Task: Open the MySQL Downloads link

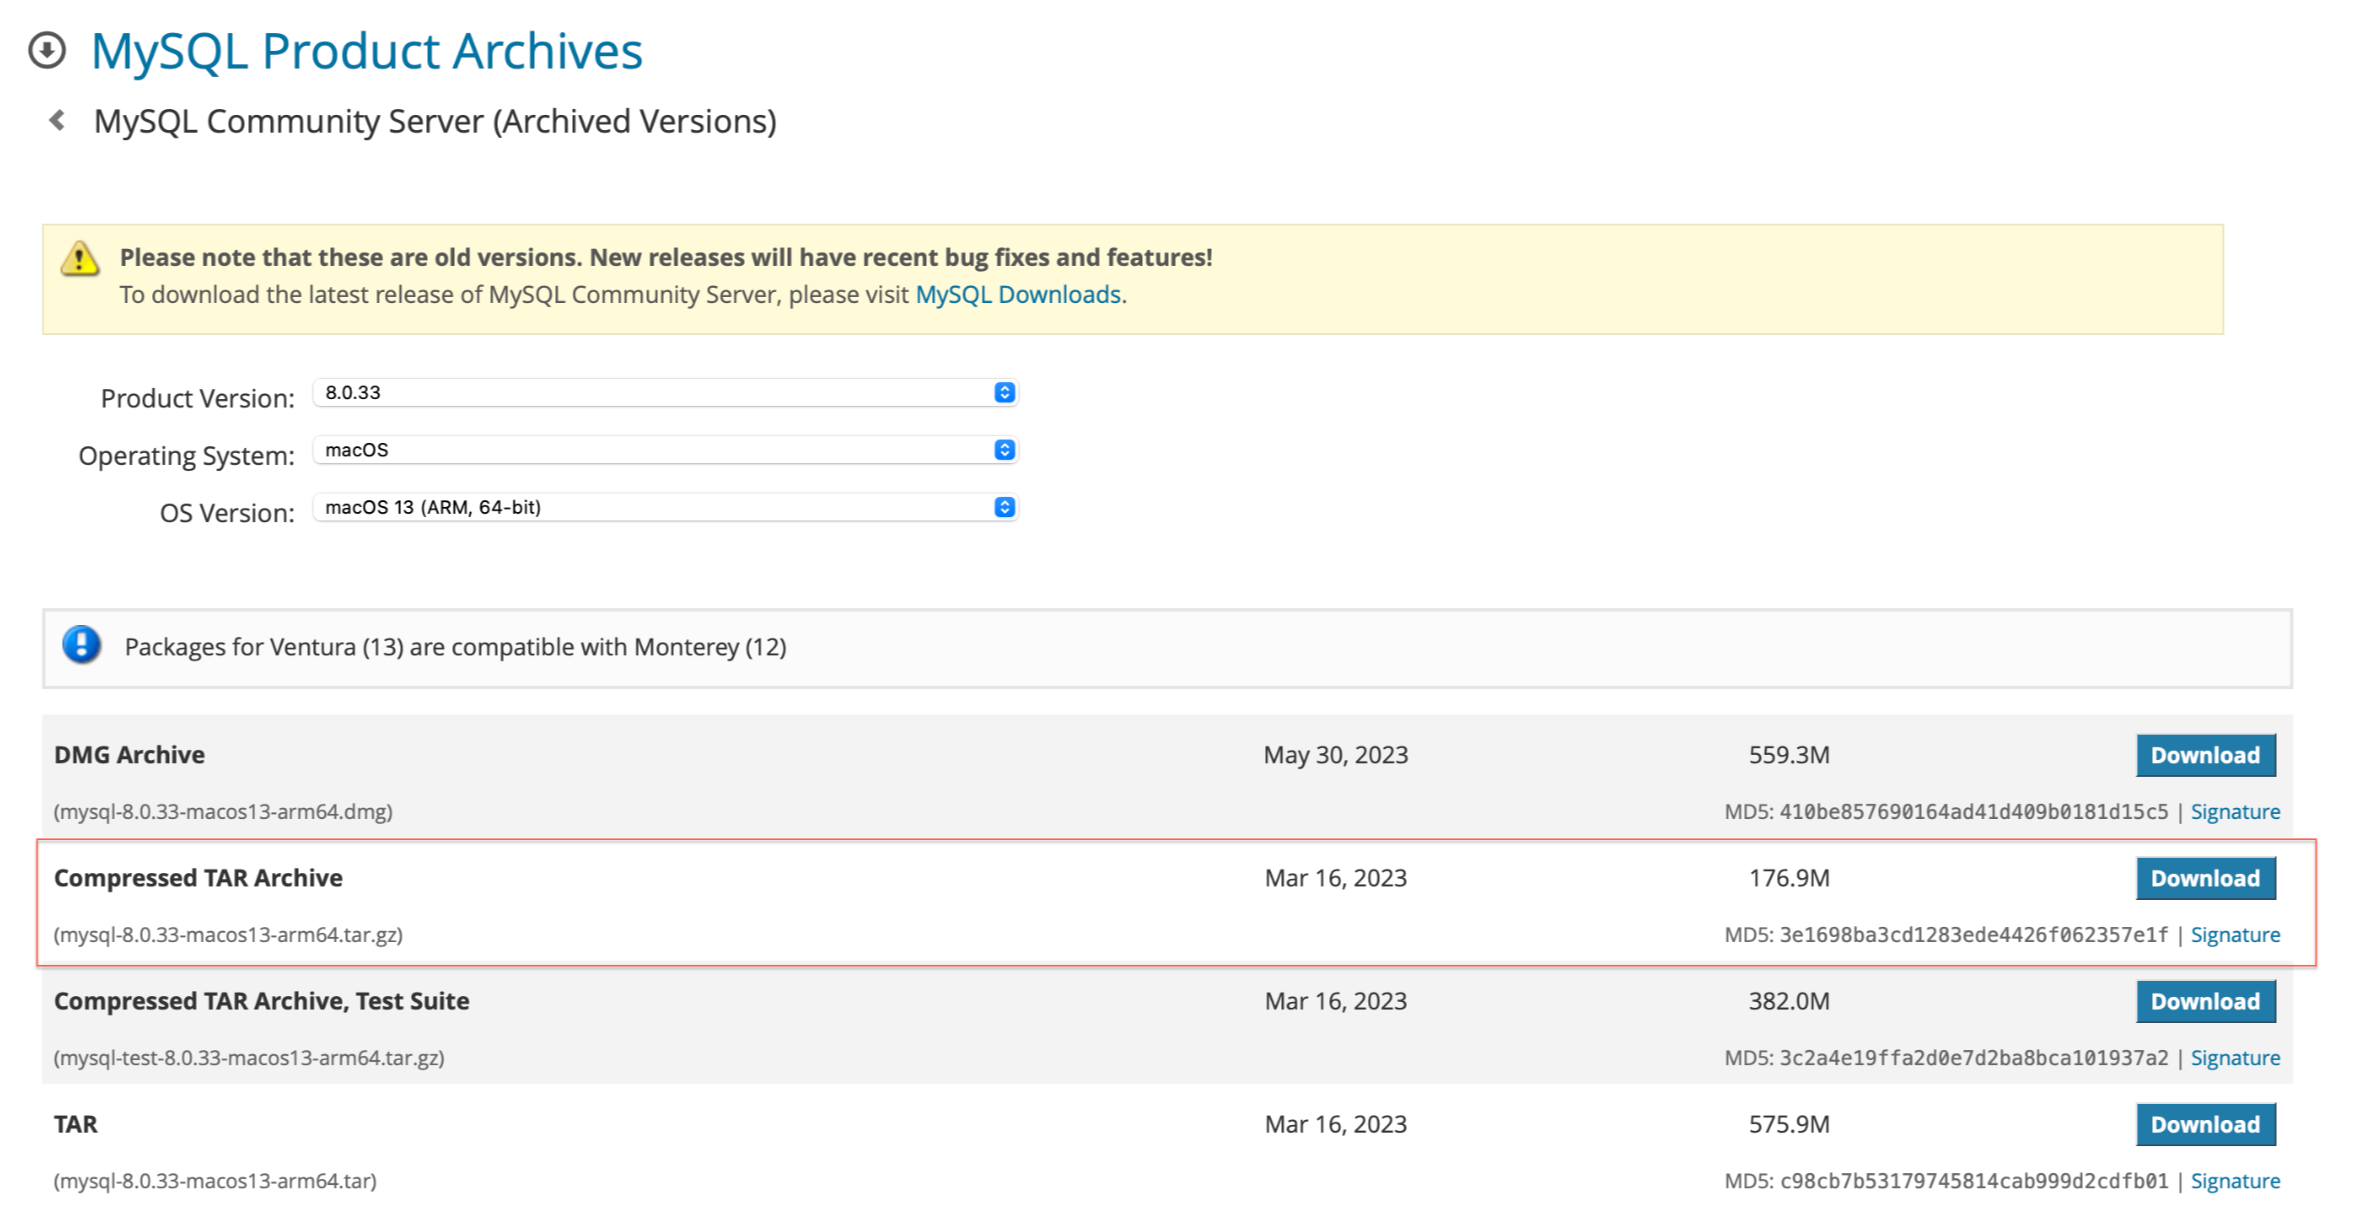Action: [1017, 295]
